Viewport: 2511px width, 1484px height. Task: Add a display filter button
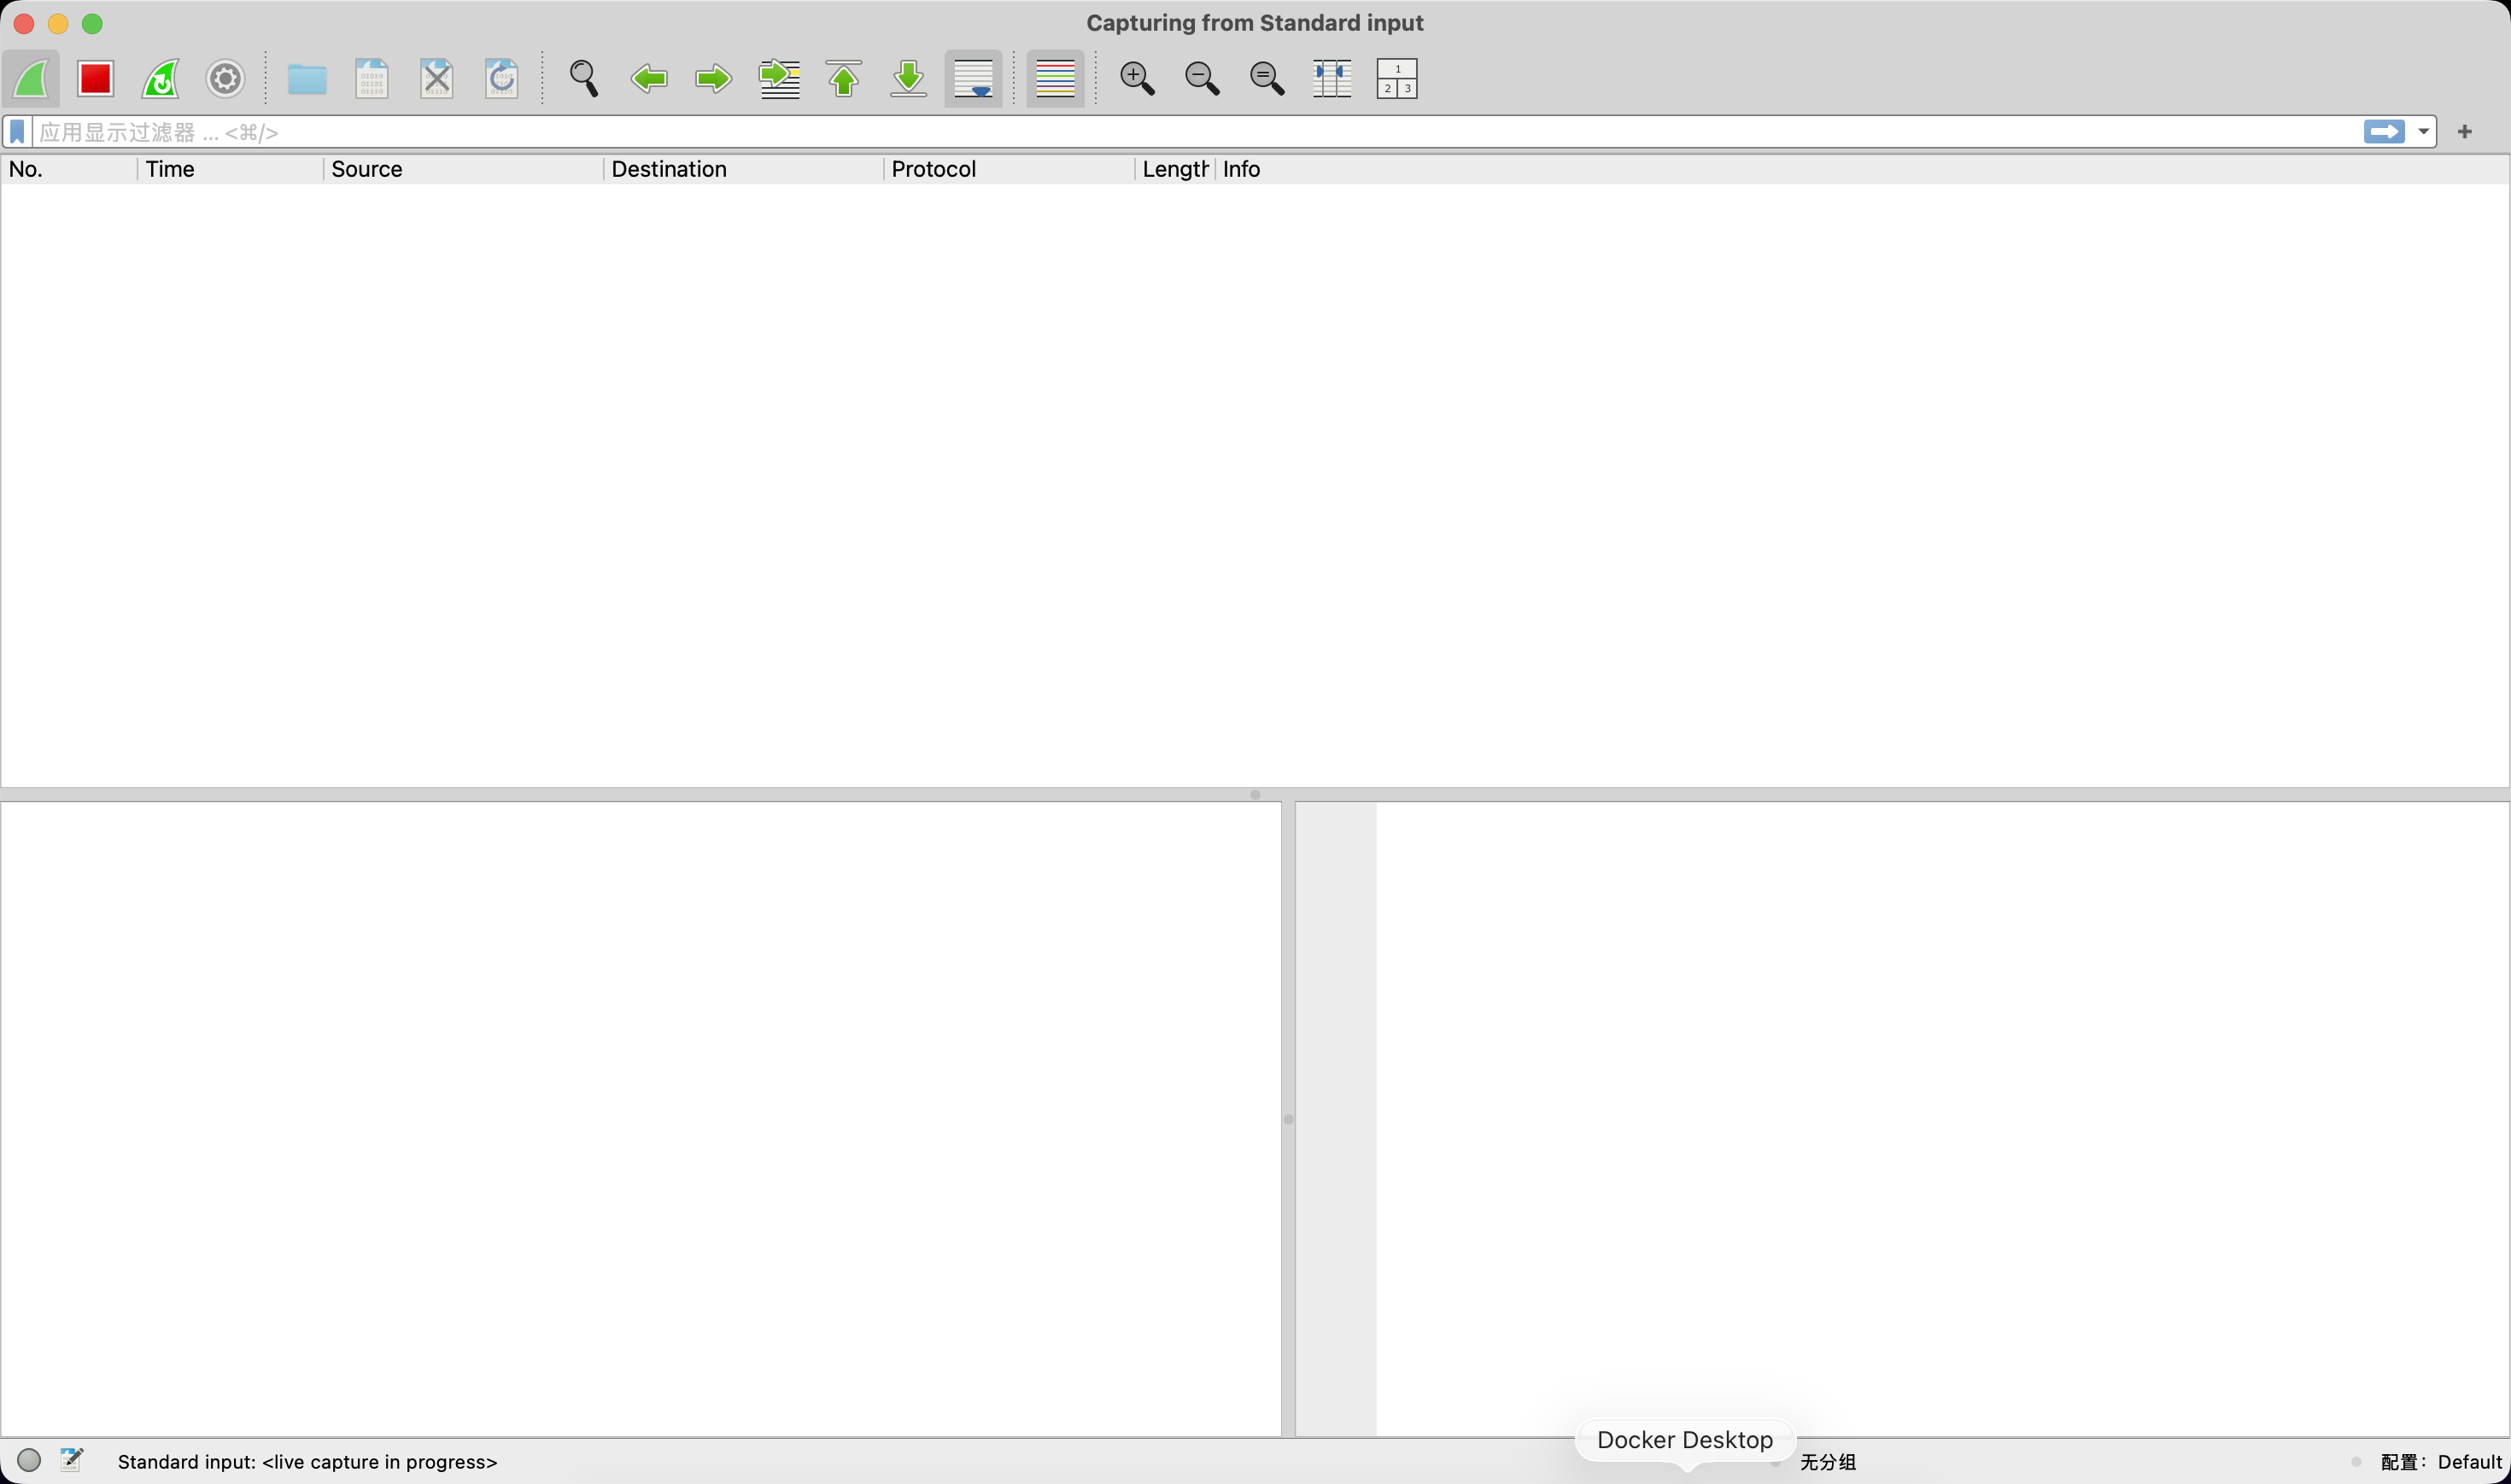click(2465, 132)
